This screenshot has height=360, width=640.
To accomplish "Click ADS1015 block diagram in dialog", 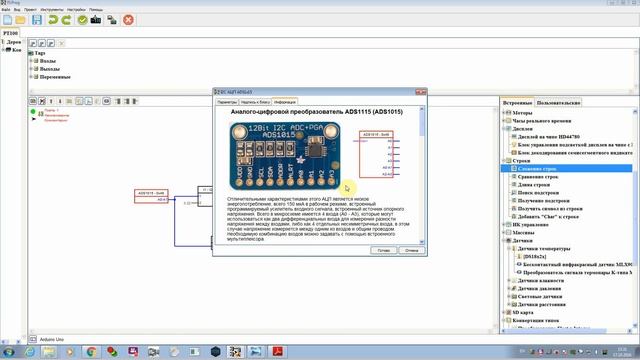I will click(x=376, y=154).
